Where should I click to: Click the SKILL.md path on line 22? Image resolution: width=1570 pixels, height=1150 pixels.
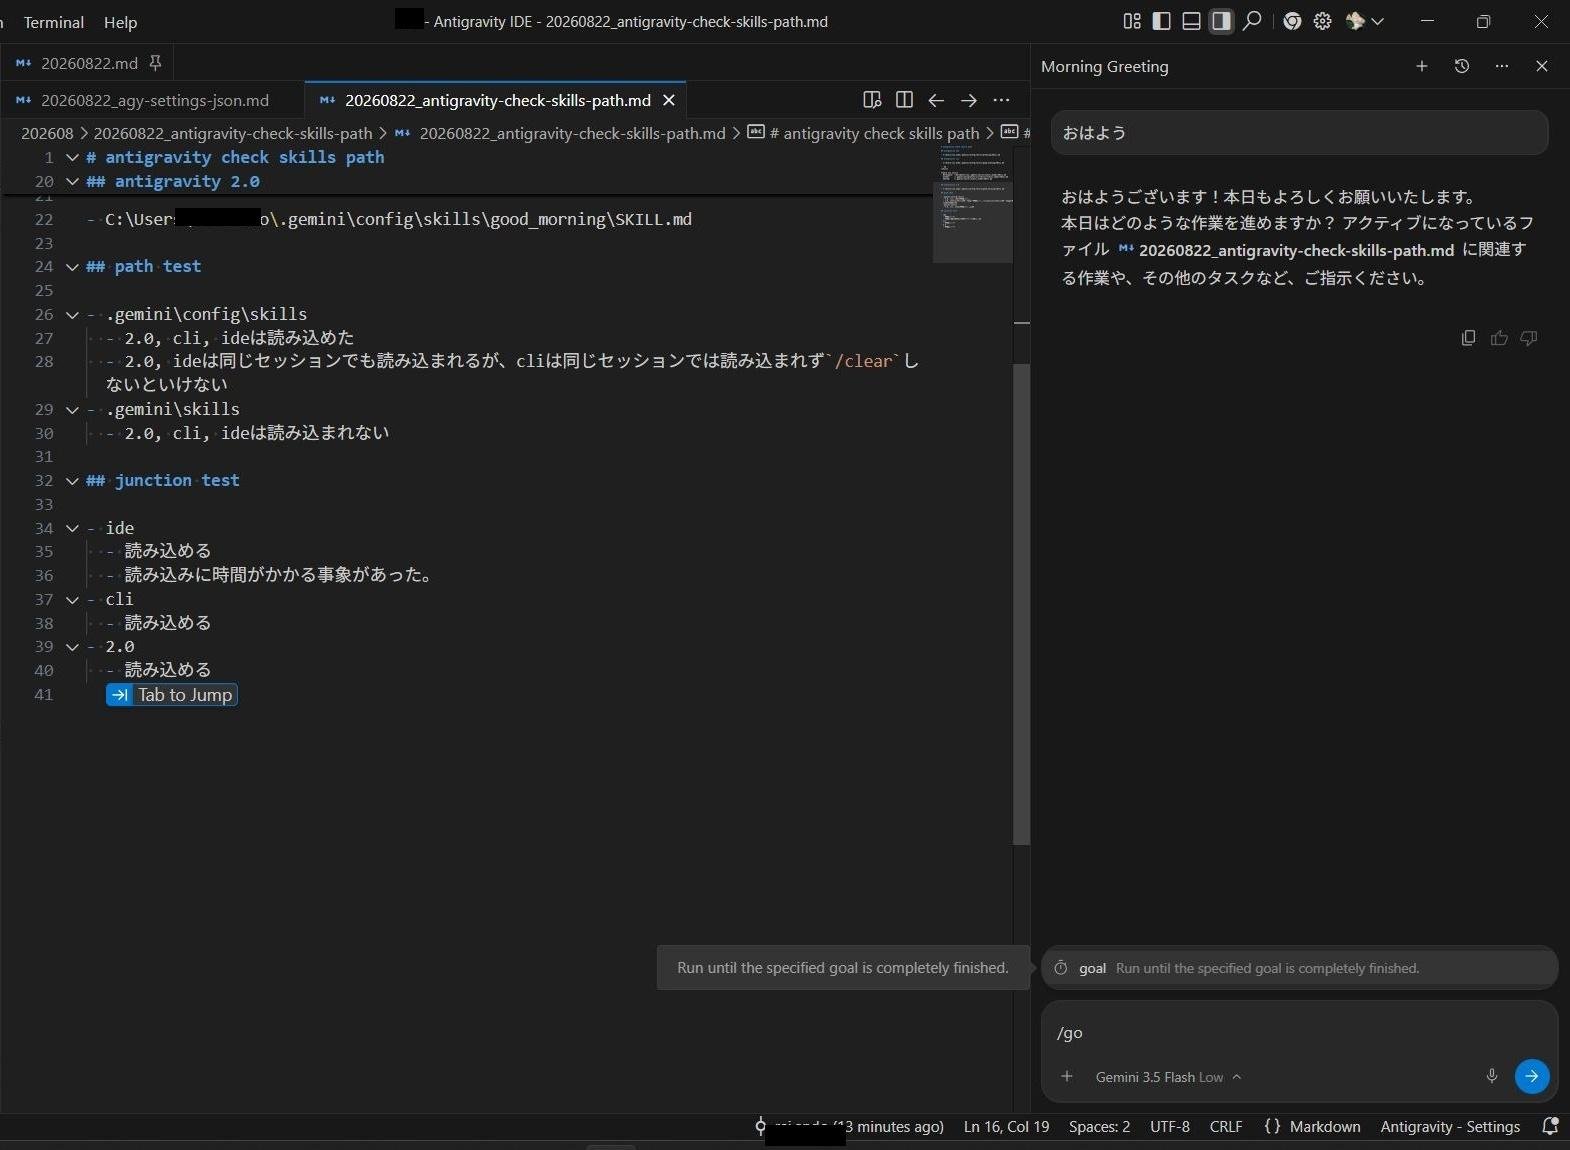[x=398, y=219]
